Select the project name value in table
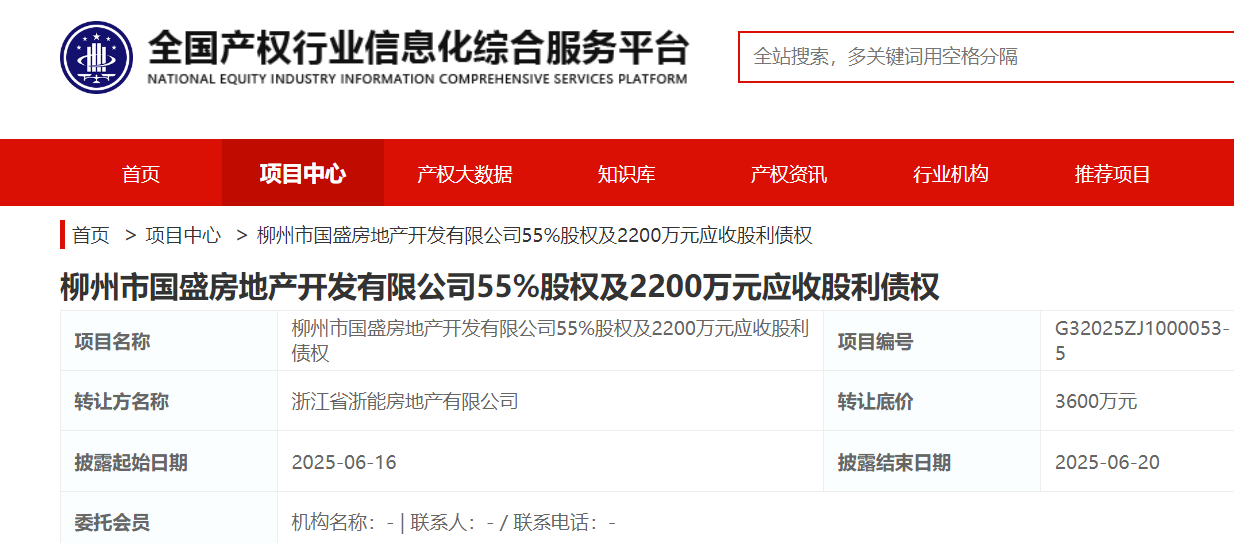This screenshot has height=543, width=1234. [550, 341]
